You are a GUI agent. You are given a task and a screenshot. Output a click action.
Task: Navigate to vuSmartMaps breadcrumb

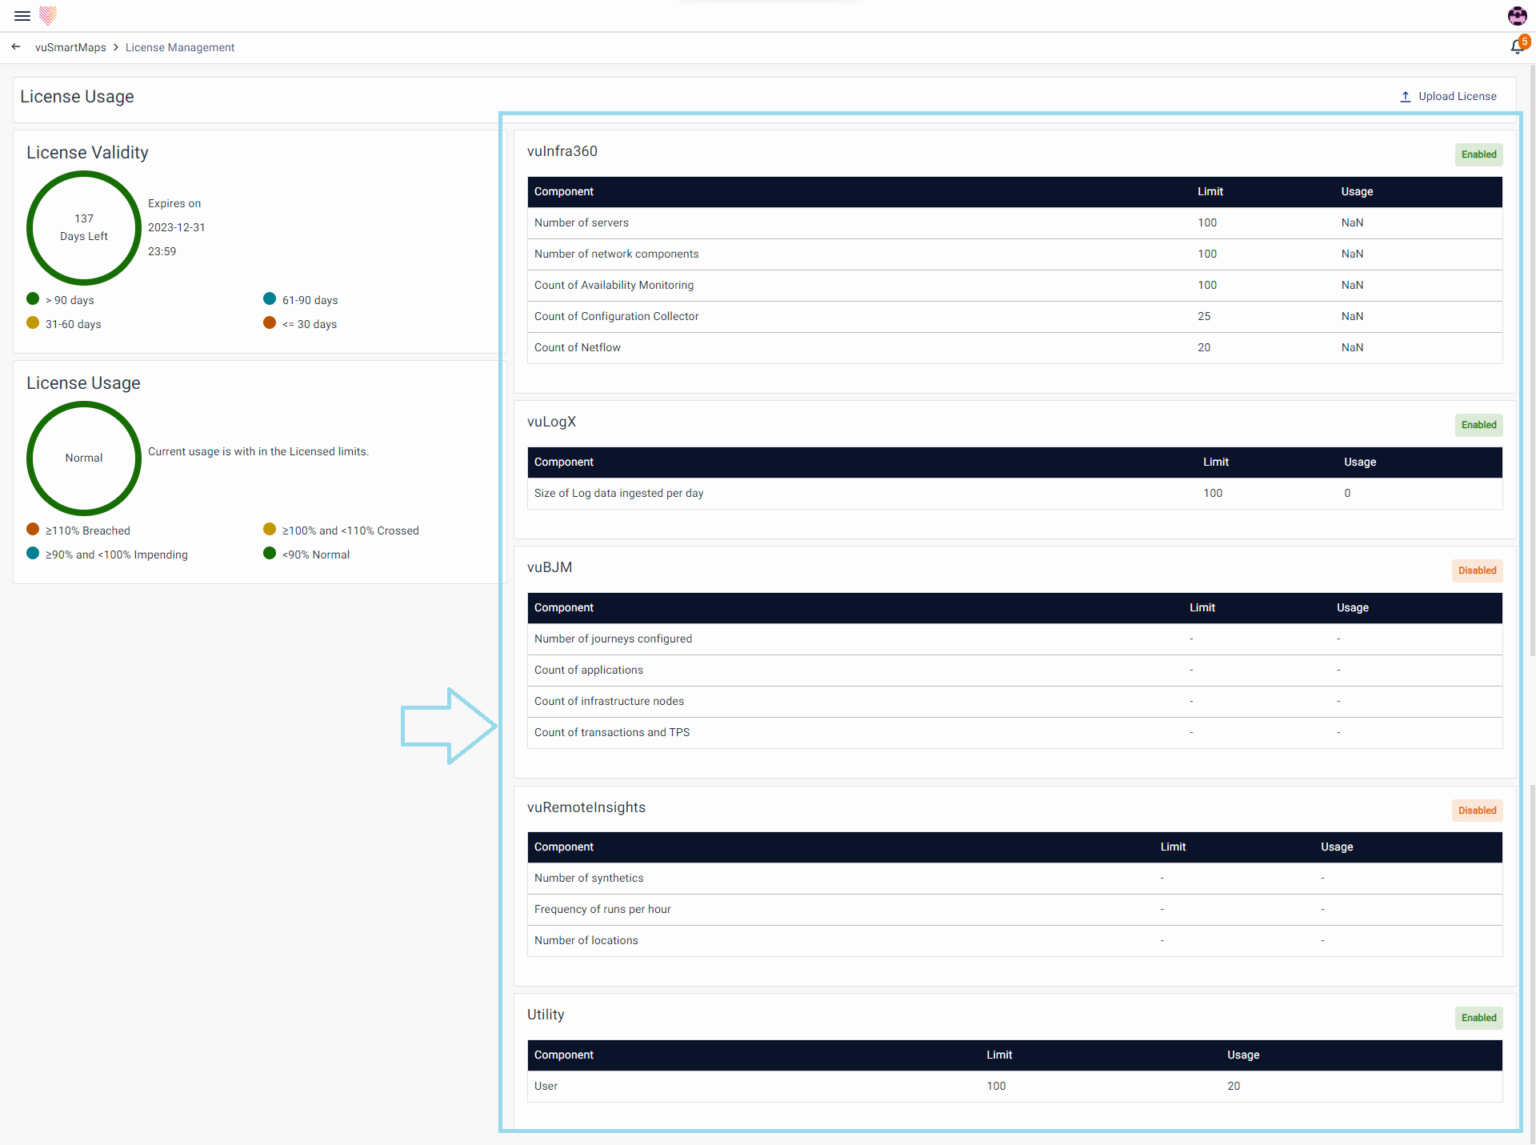click(70, 47)
